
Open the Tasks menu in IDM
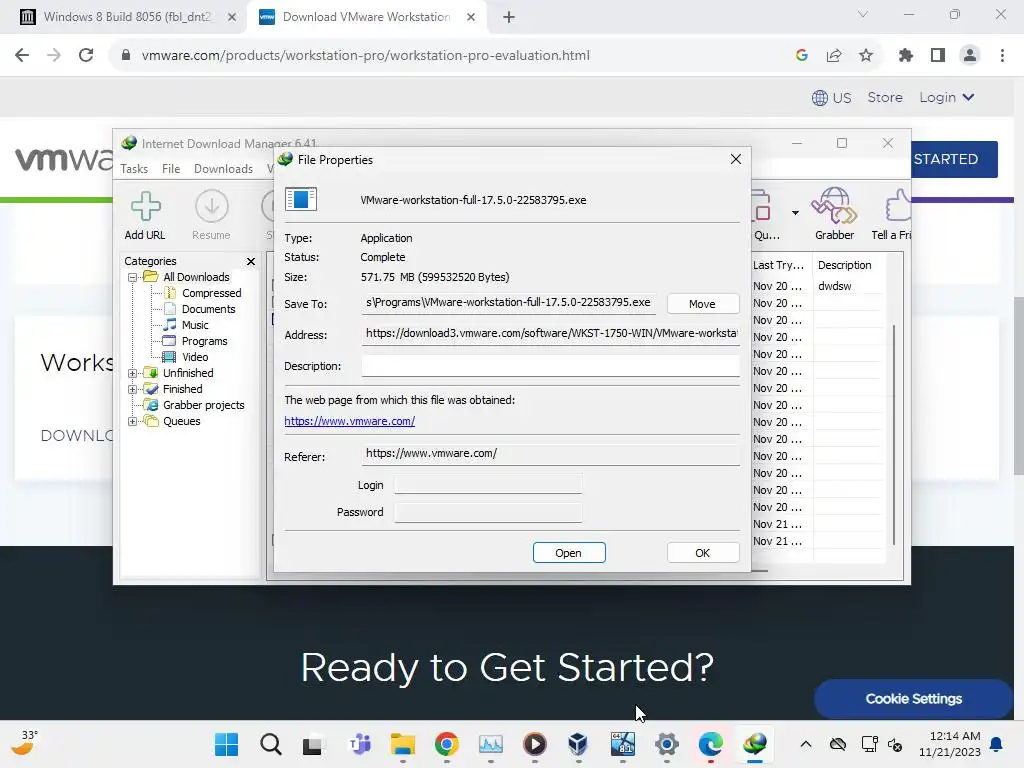134,168
